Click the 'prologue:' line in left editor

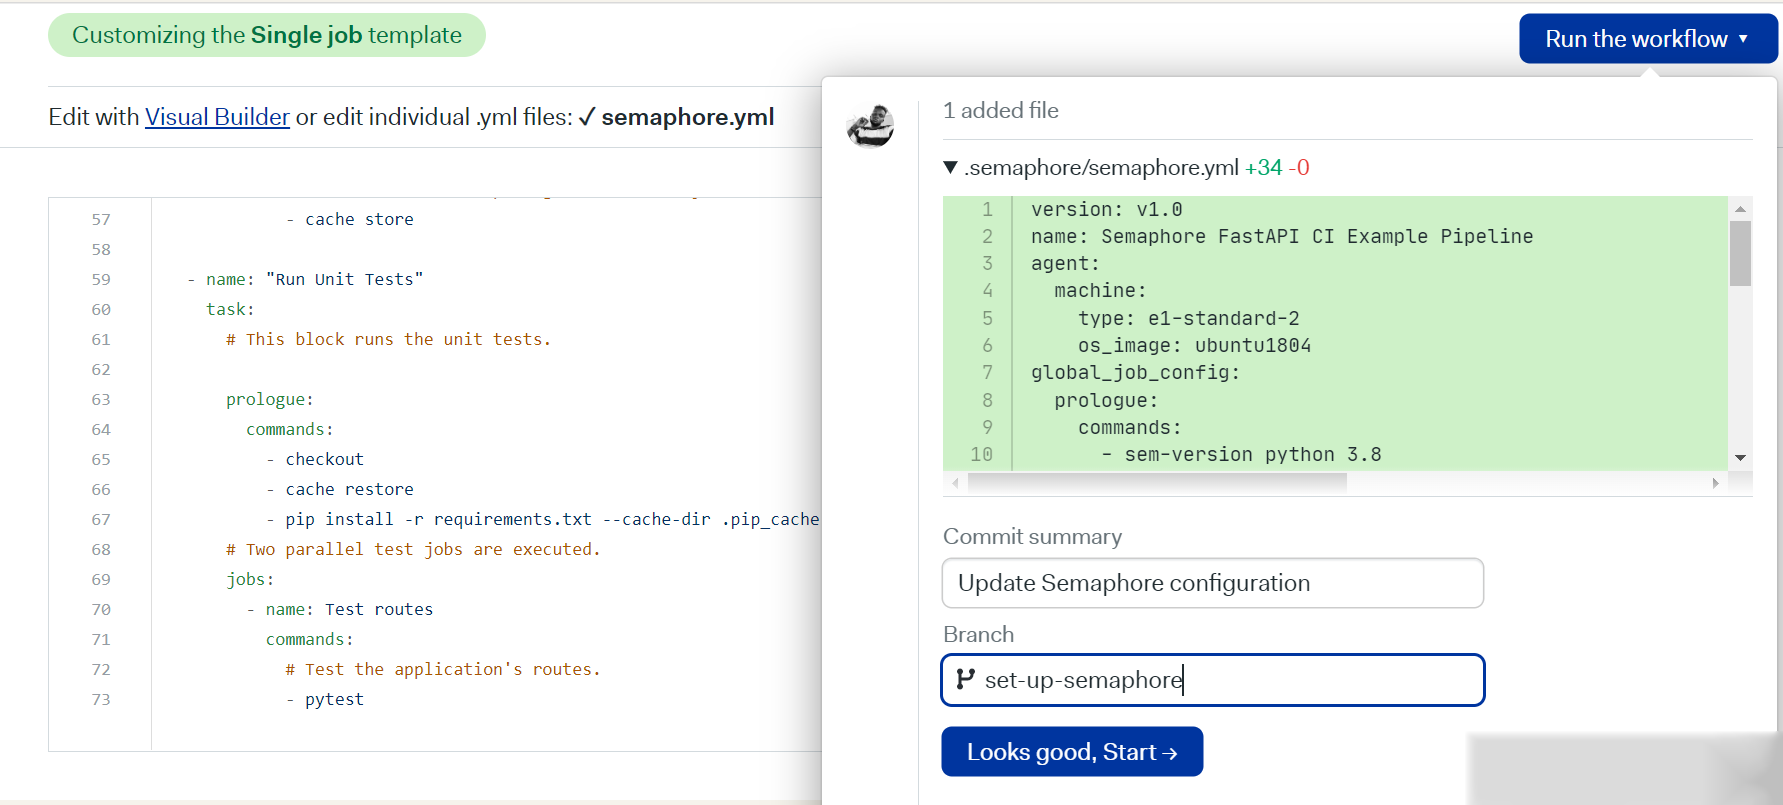click(270, 400)
